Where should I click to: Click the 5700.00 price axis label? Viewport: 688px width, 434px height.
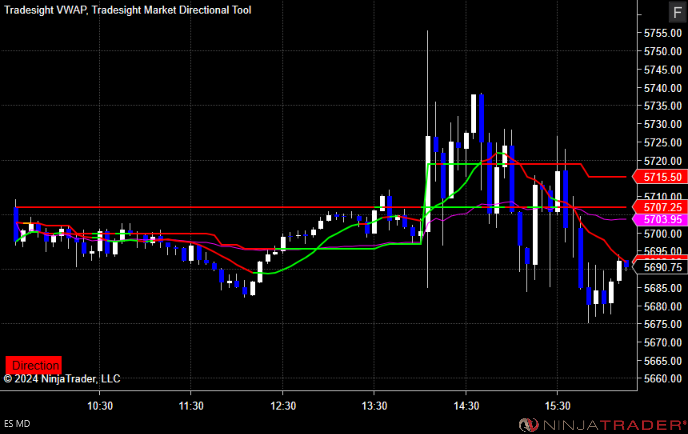tap(663, 233)
